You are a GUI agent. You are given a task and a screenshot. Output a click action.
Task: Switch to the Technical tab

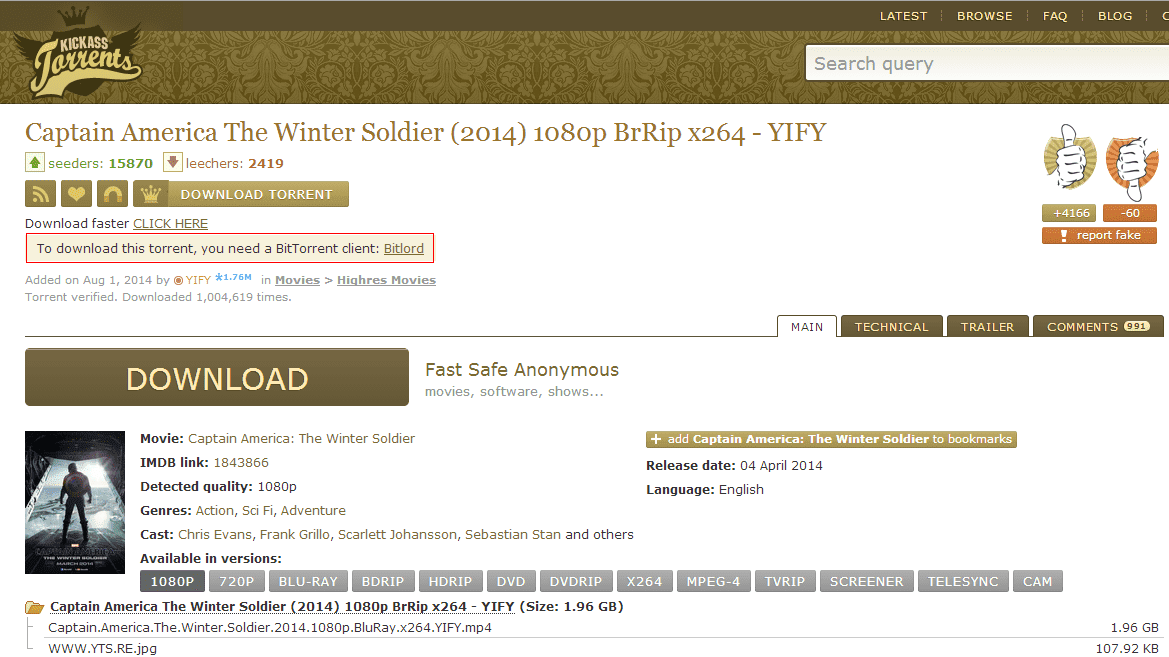(892, 327)
